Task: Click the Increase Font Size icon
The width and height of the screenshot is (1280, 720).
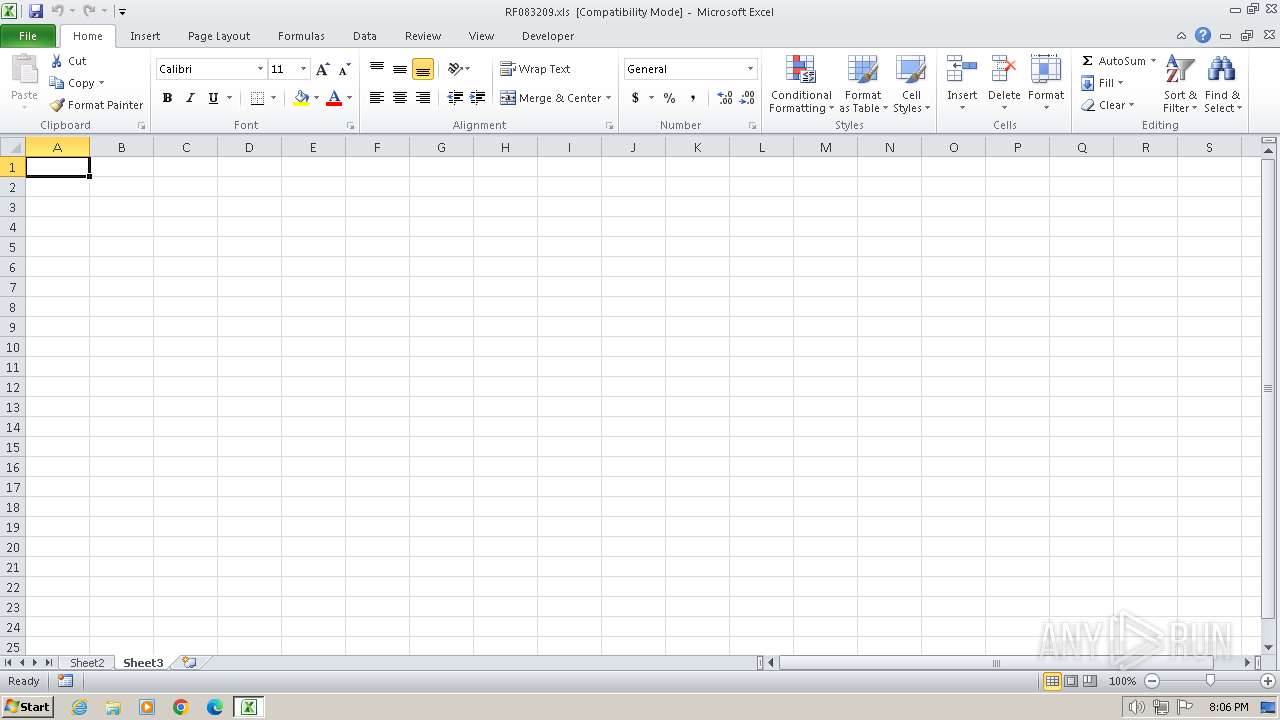Action: [x=322, y=69]
